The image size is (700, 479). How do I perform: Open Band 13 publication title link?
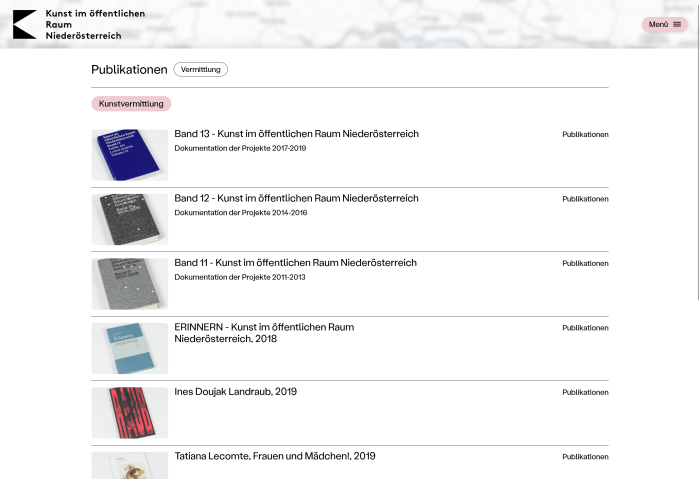tap(296, 134)
